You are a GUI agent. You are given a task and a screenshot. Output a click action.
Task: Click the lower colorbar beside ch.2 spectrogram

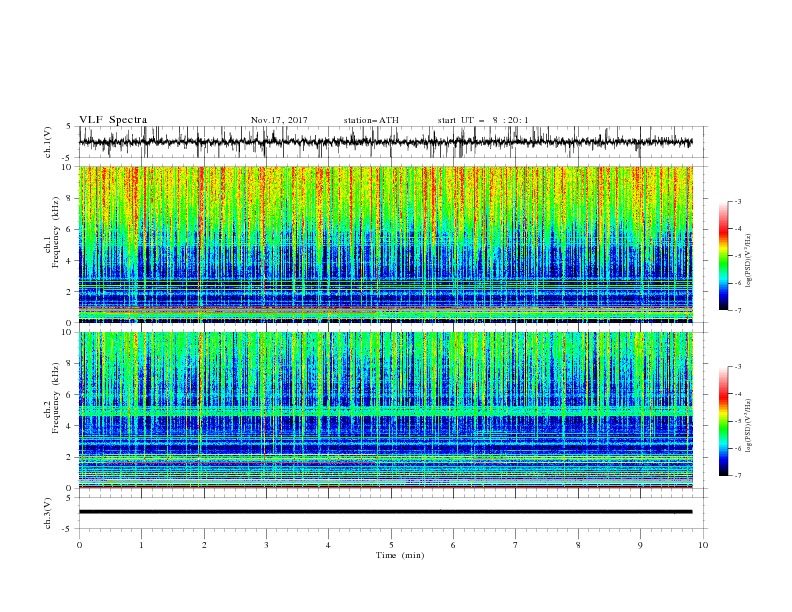click(x=723, y=421)
